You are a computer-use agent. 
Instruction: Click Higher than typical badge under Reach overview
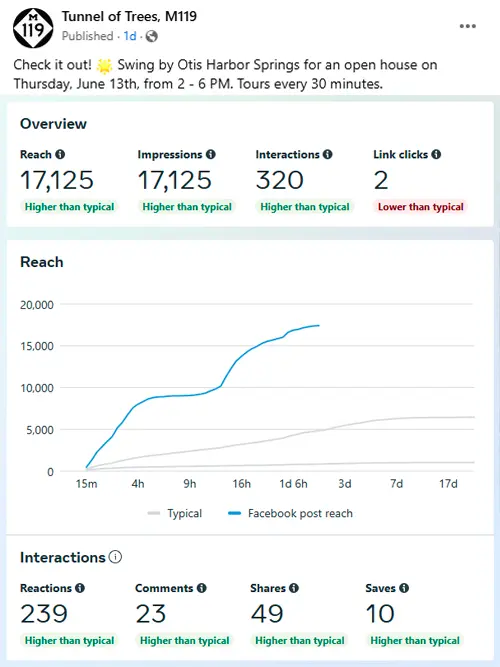[x=69, y=207]
